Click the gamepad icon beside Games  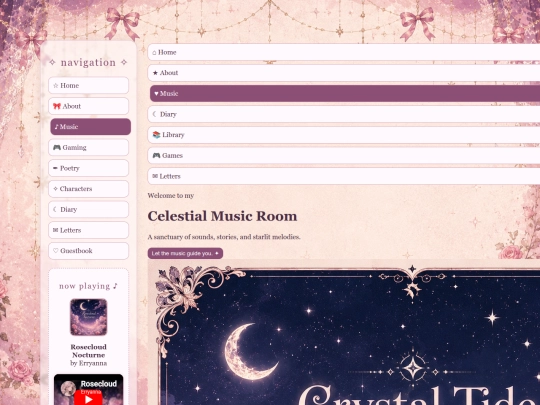(x=156, y=155)
